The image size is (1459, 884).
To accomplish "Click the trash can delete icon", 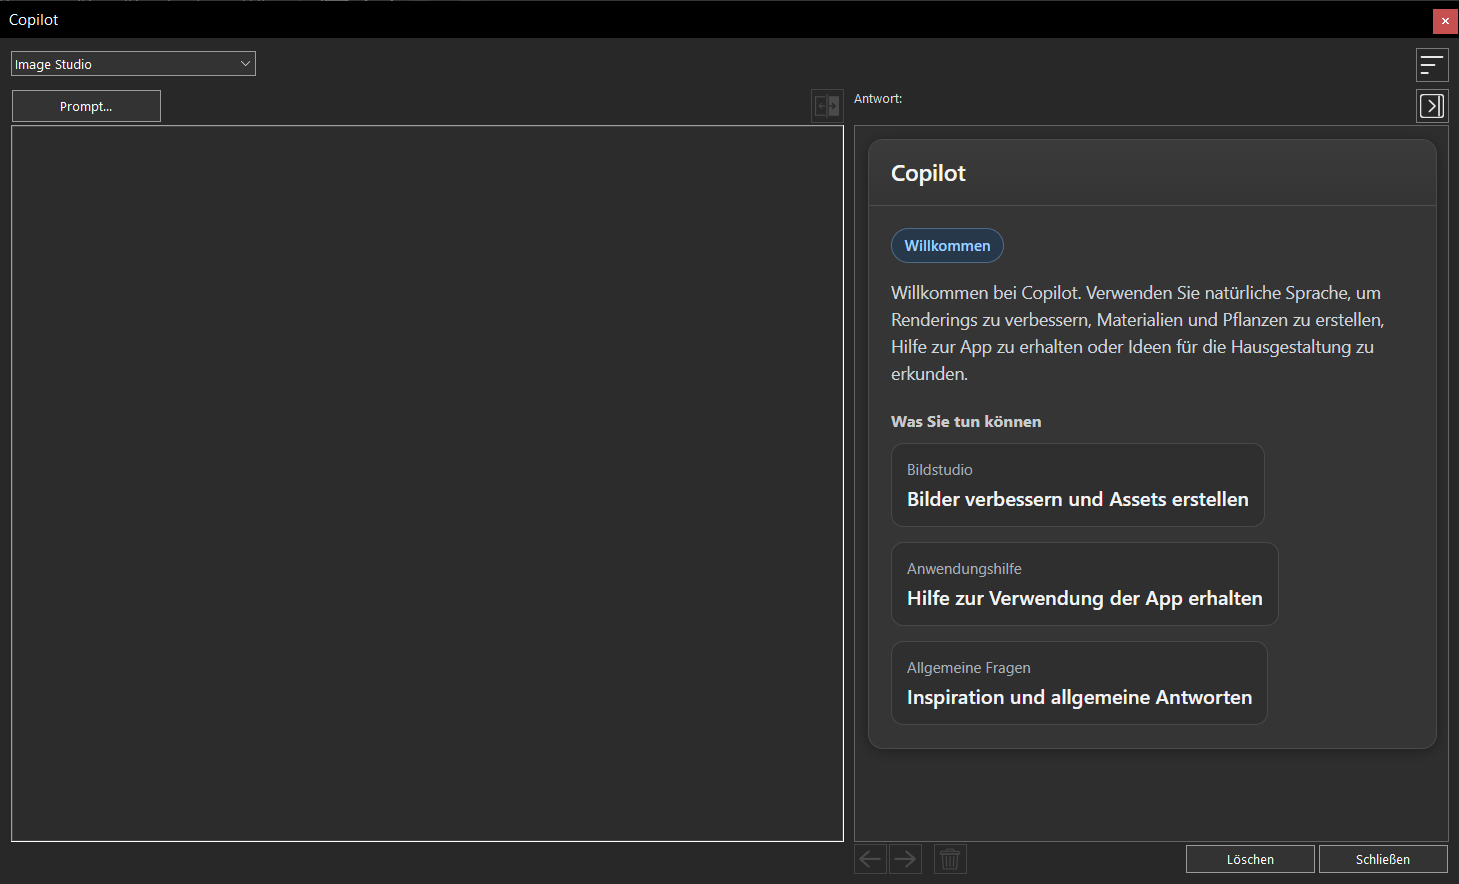I will [950, 859].
